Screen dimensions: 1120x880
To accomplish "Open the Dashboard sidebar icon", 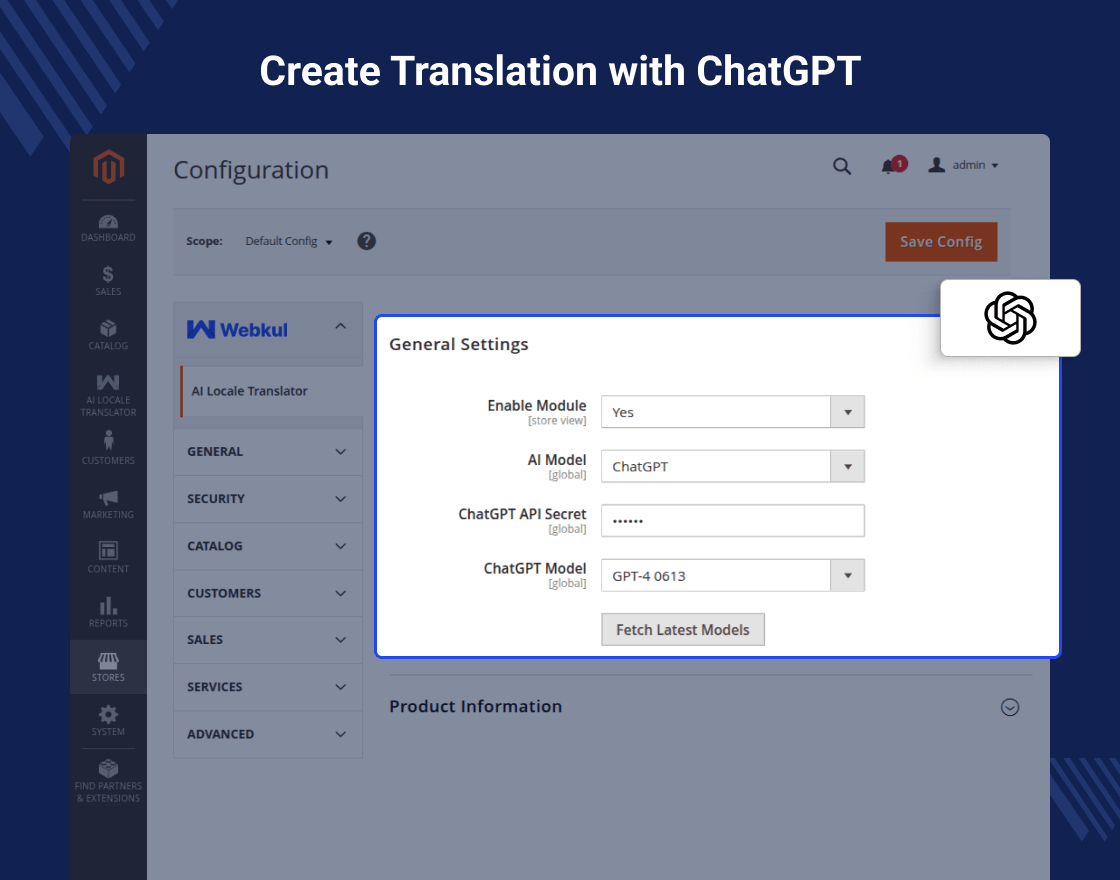I will click(108, 227).
